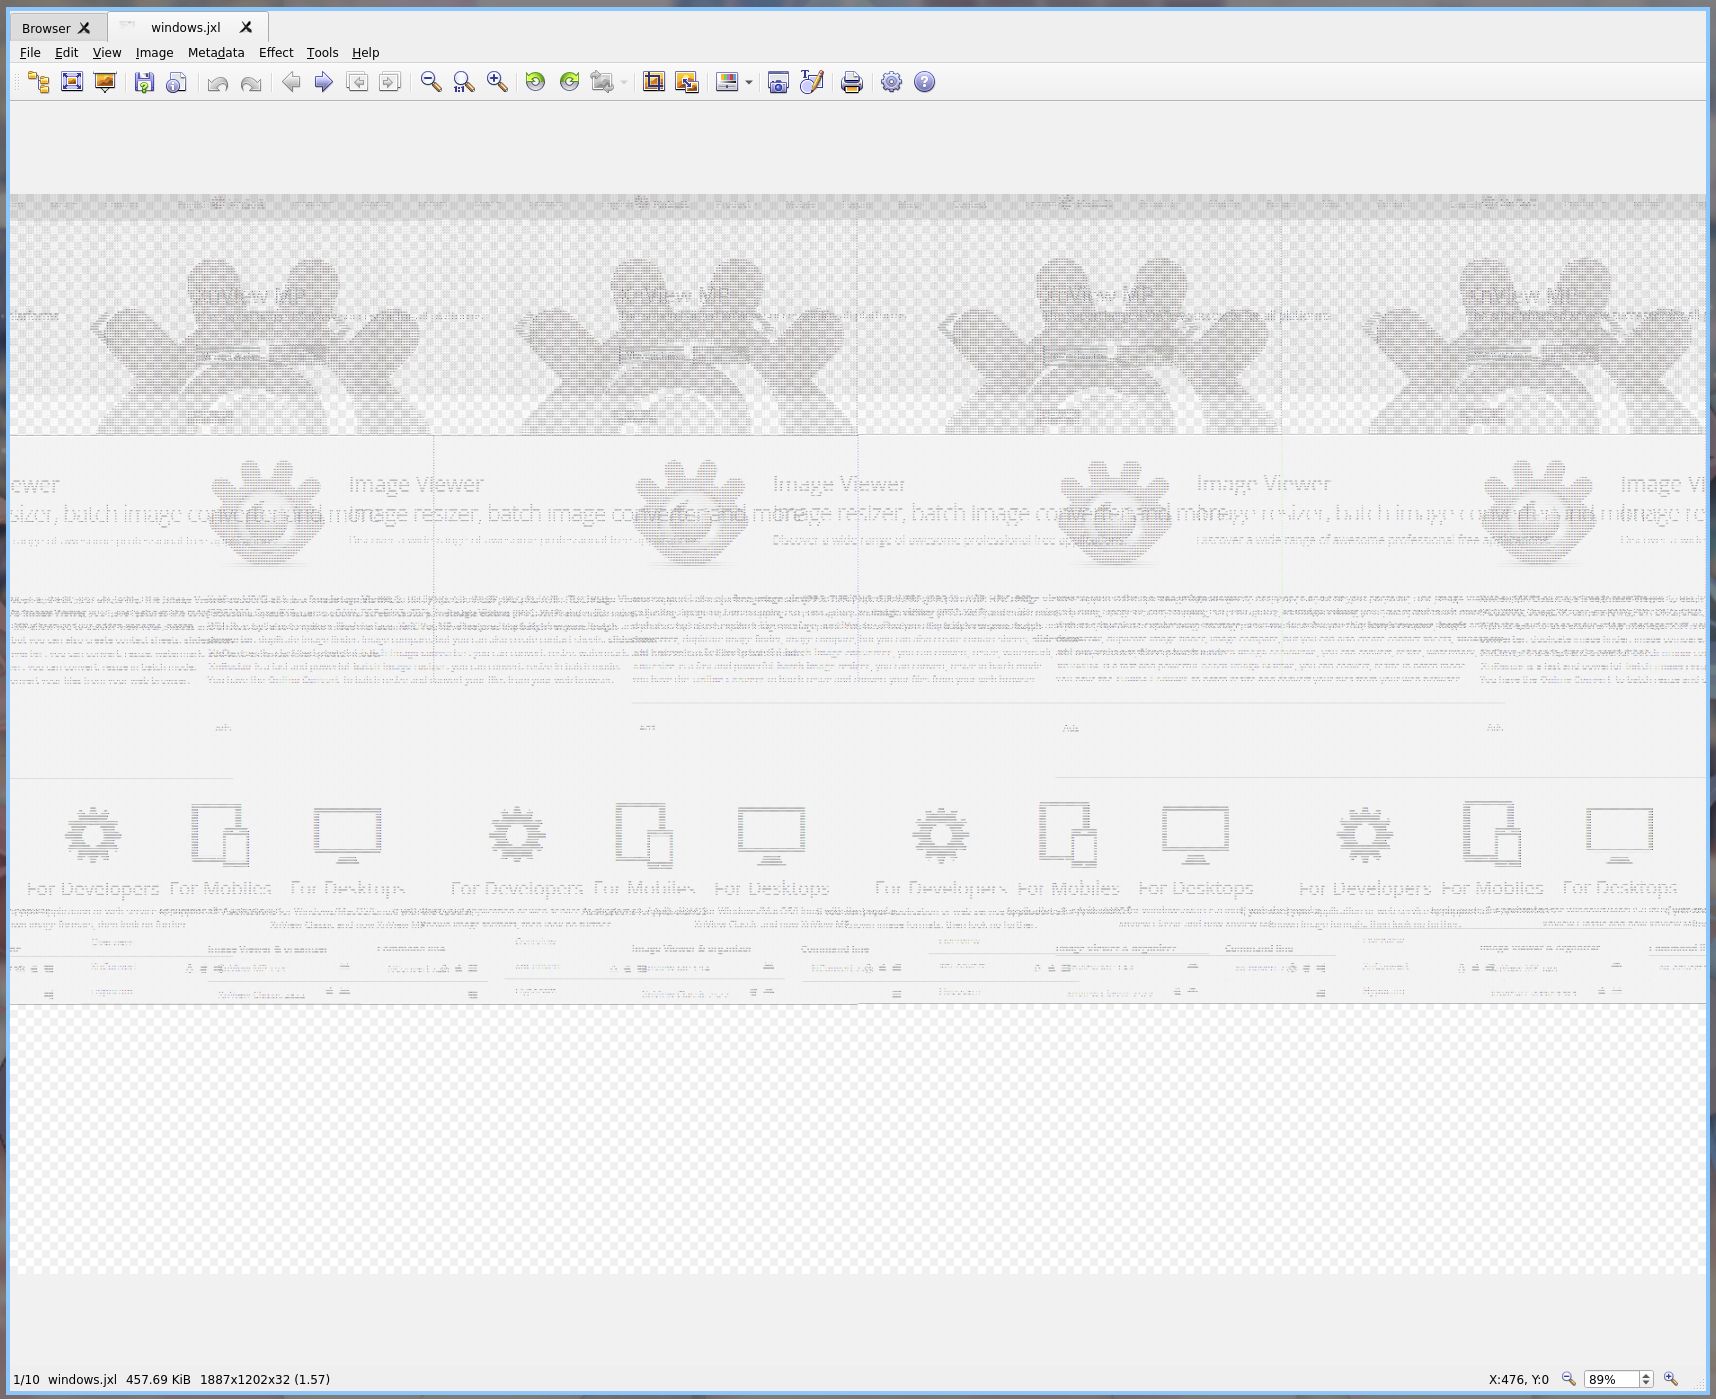Go to next file with blue arrow
1716x1399 pixels.
[x=323, y=82]
